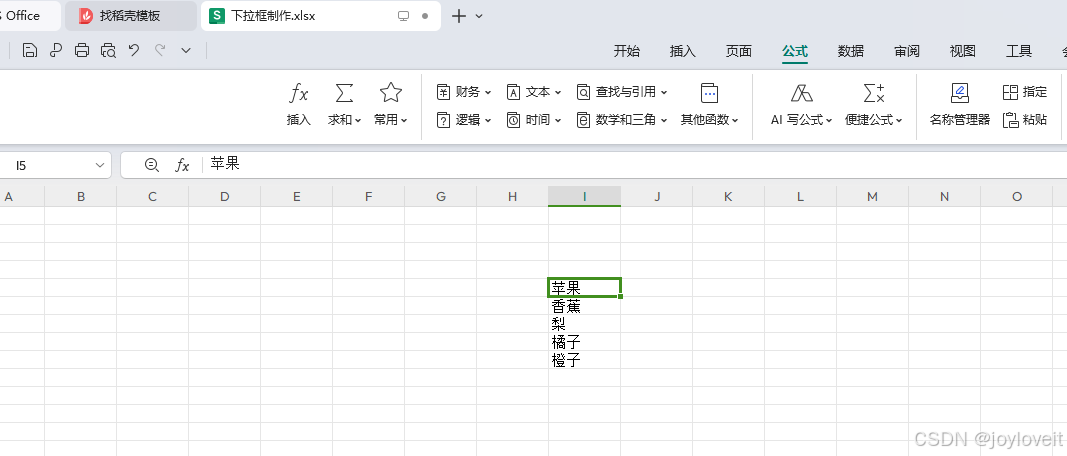Click the monitor icon on document tab
This screenshot has height=456, width=1067.
pos(404,16)
